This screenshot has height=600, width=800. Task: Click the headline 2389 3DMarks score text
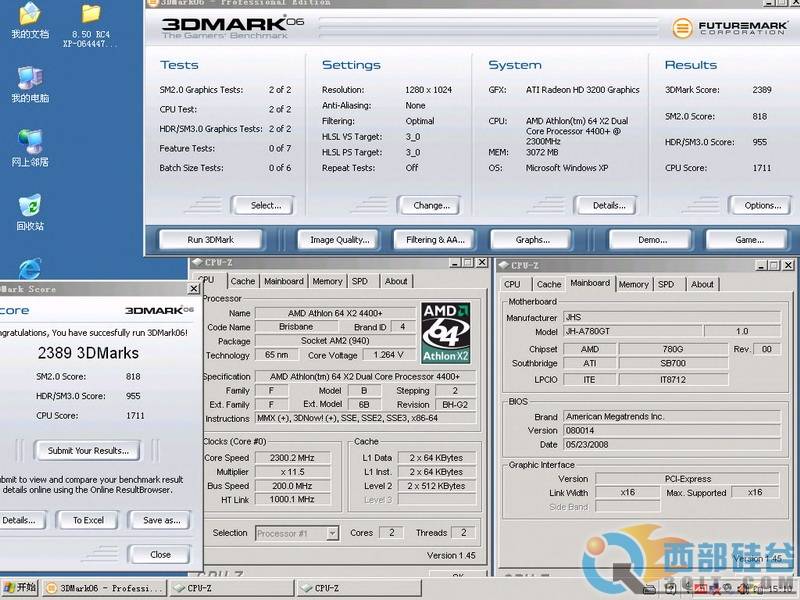coord(88,353)
